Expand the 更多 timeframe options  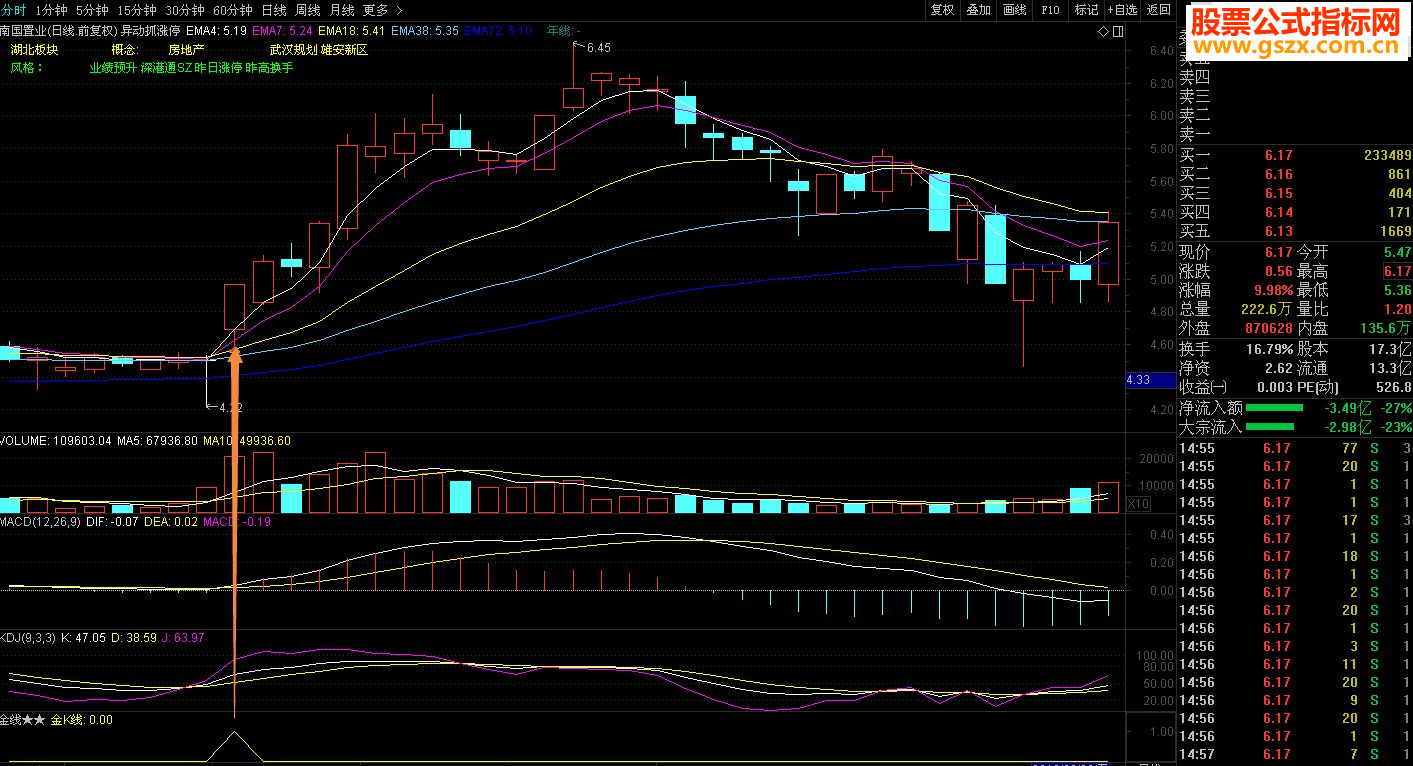[x=380, y=10]
